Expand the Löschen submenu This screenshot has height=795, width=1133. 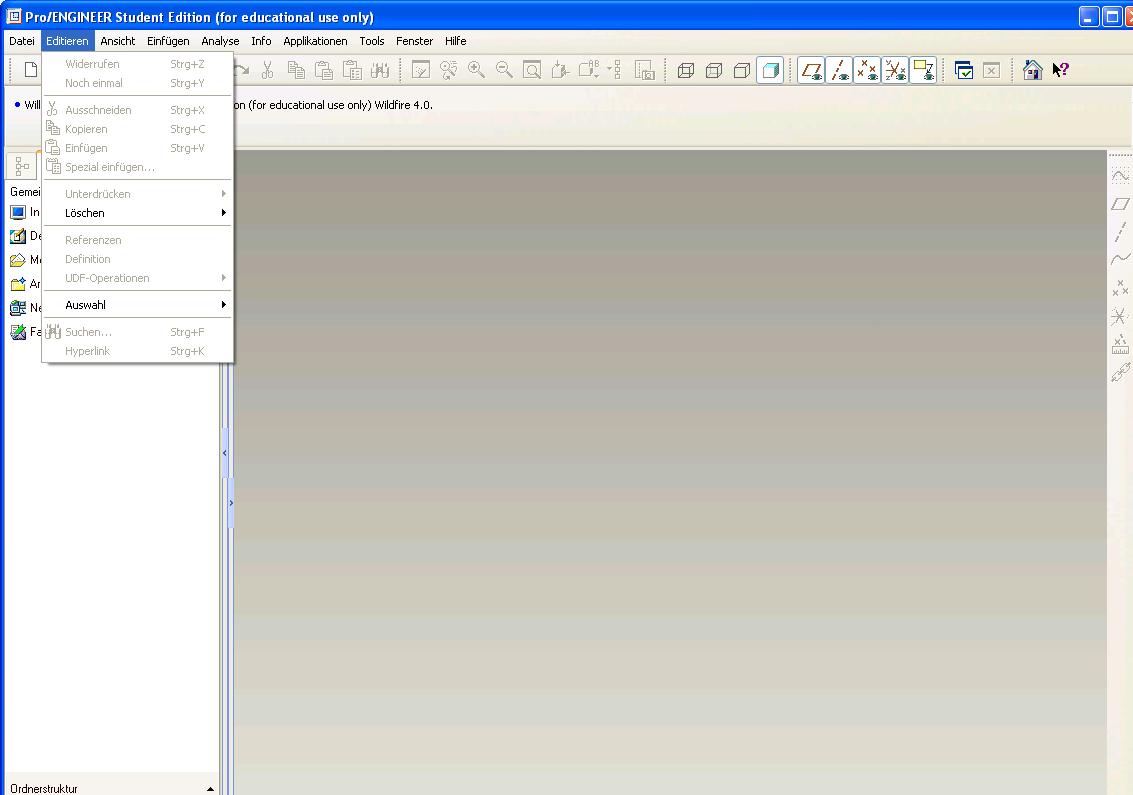pyautogui.click(x=137, y=213)
